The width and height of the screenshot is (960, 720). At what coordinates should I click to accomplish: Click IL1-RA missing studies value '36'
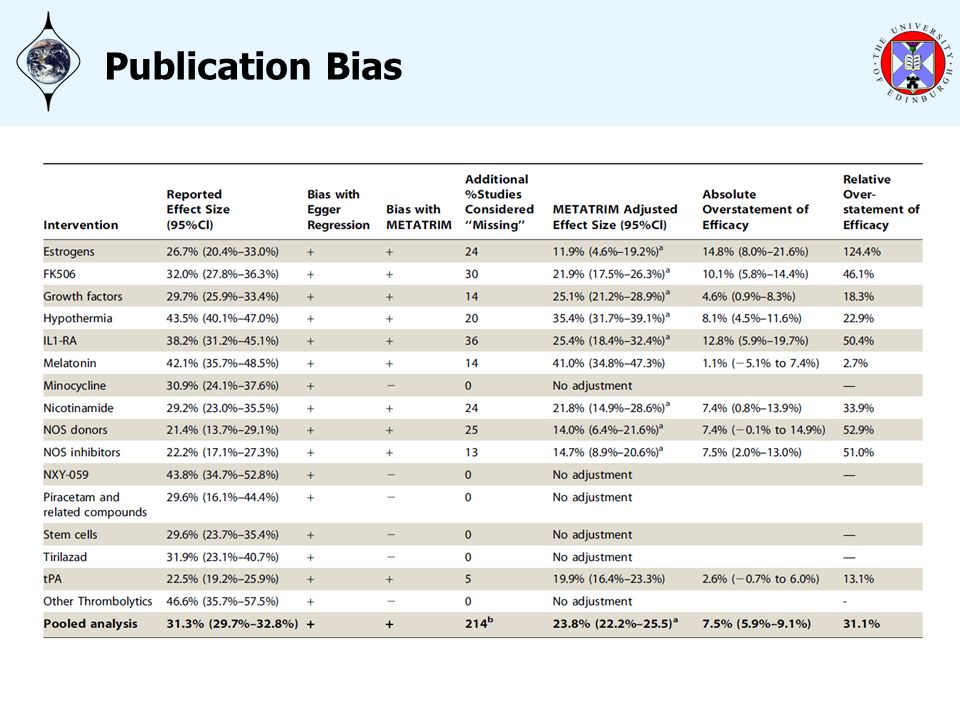click(471, 340)
